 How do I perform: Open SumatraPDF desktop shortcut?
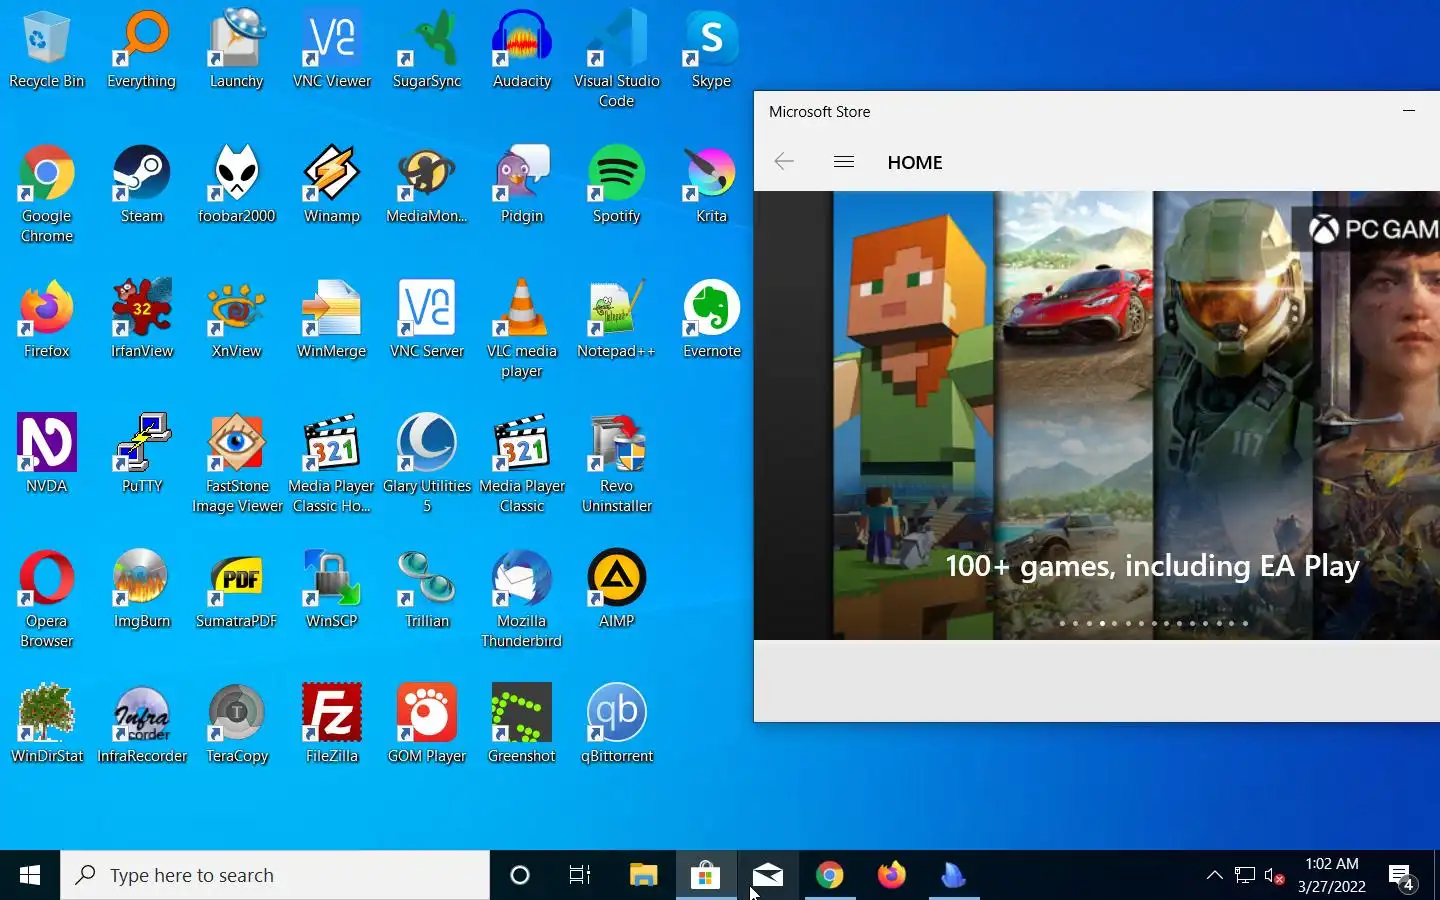point(236,591)
